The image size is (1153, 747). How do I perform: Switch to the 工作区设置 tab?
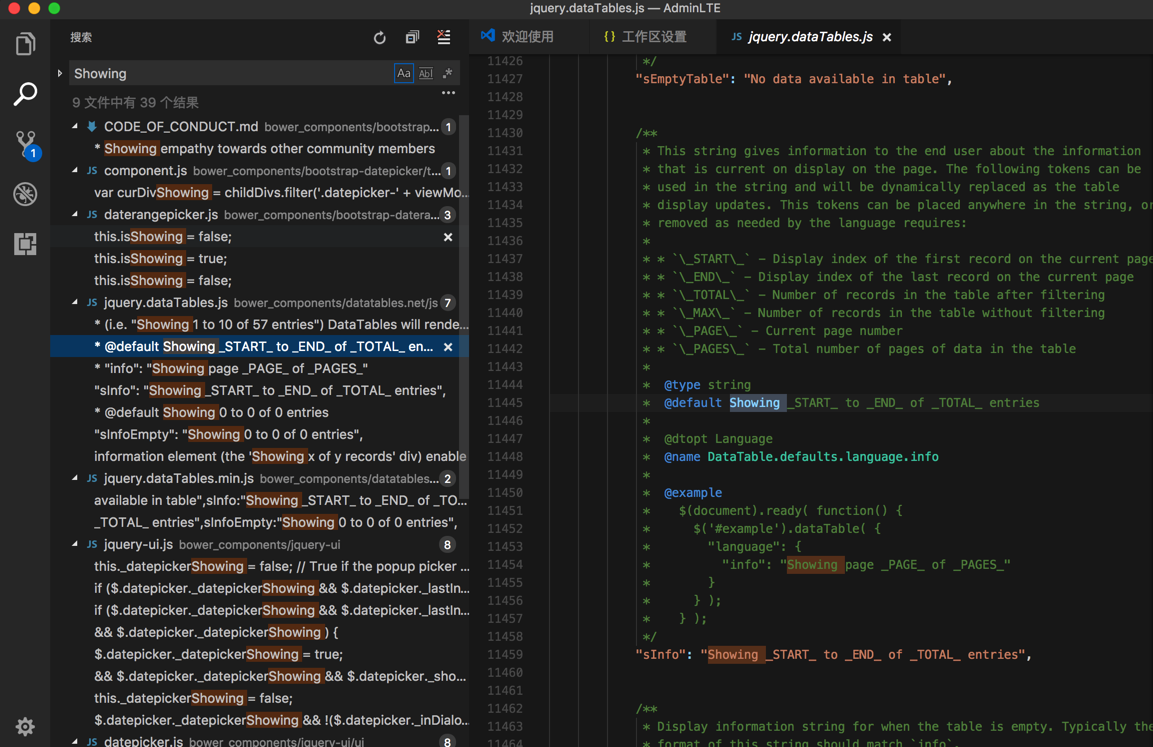coord(645,37)
